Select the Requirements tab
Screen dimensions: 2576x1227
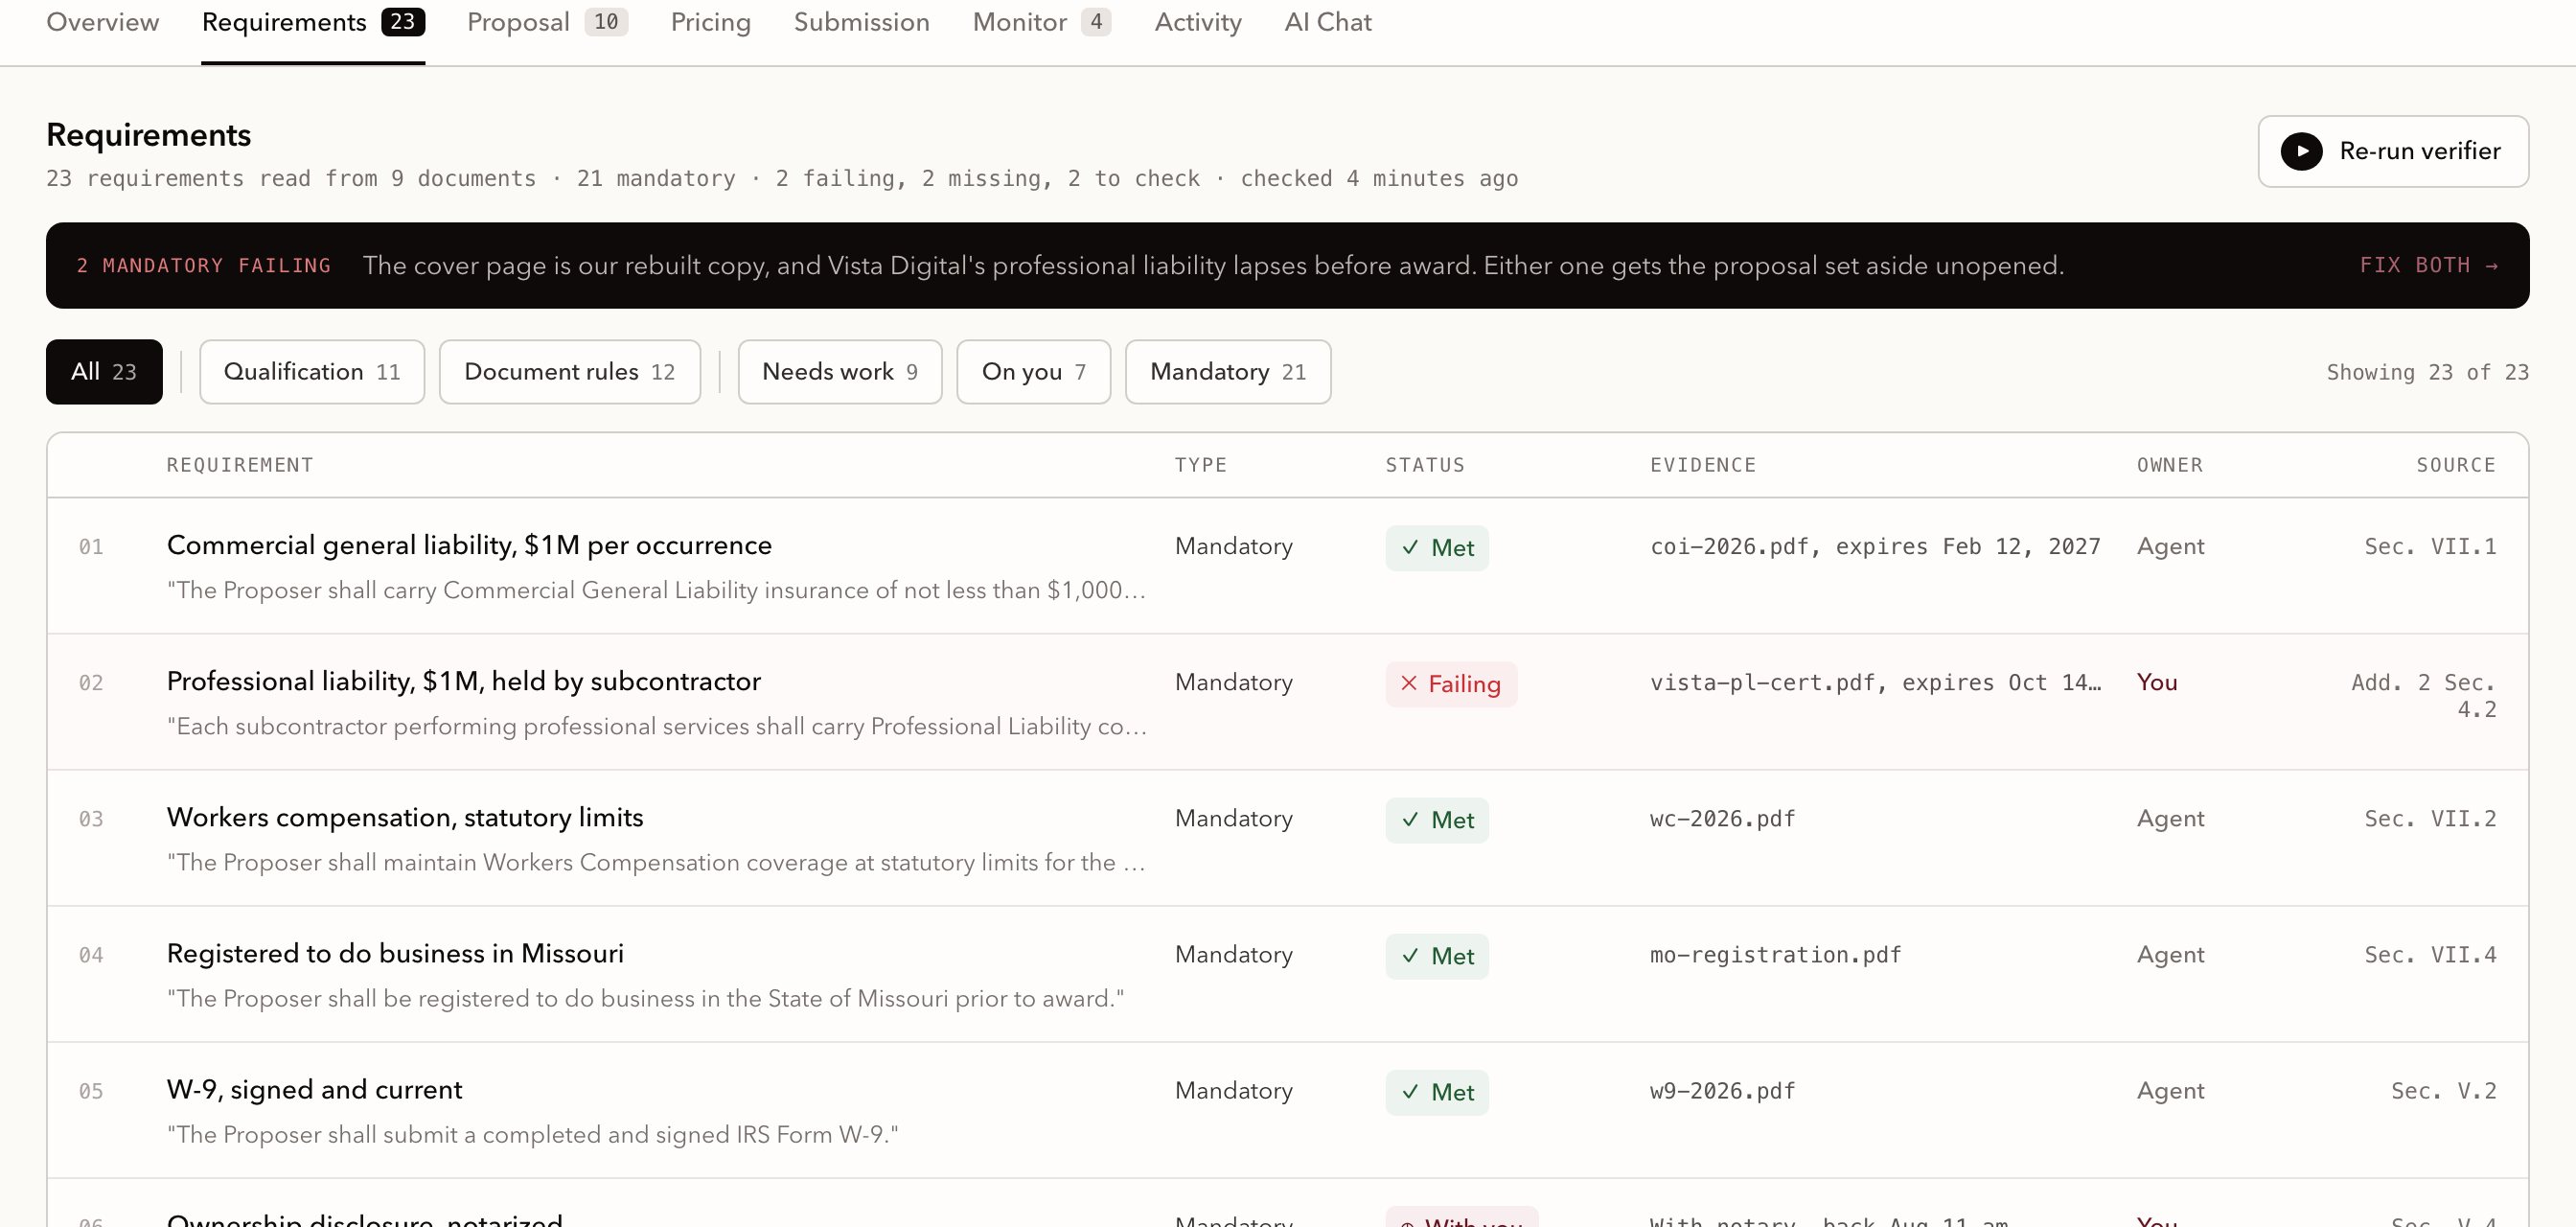pyautogui.click(x=313, y=22)
